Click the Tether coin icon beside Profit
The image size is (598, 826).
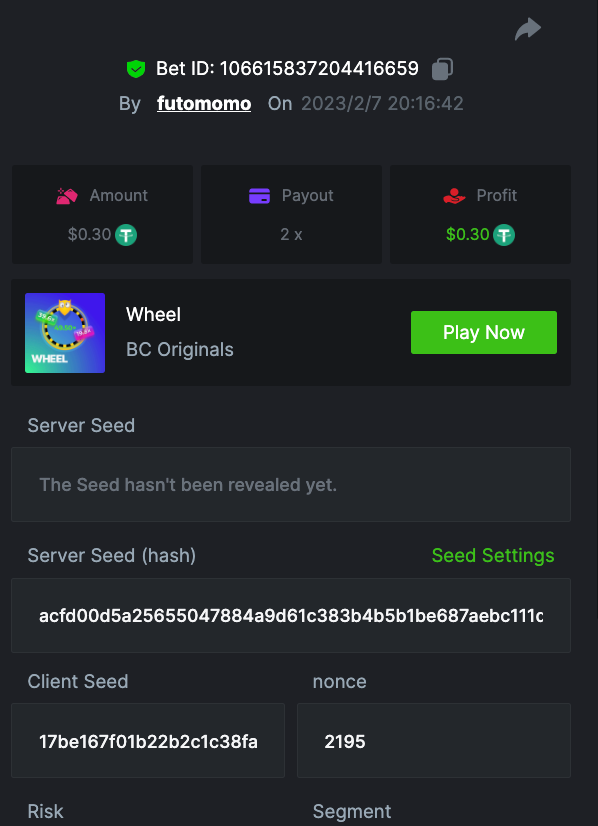(504, 234)
